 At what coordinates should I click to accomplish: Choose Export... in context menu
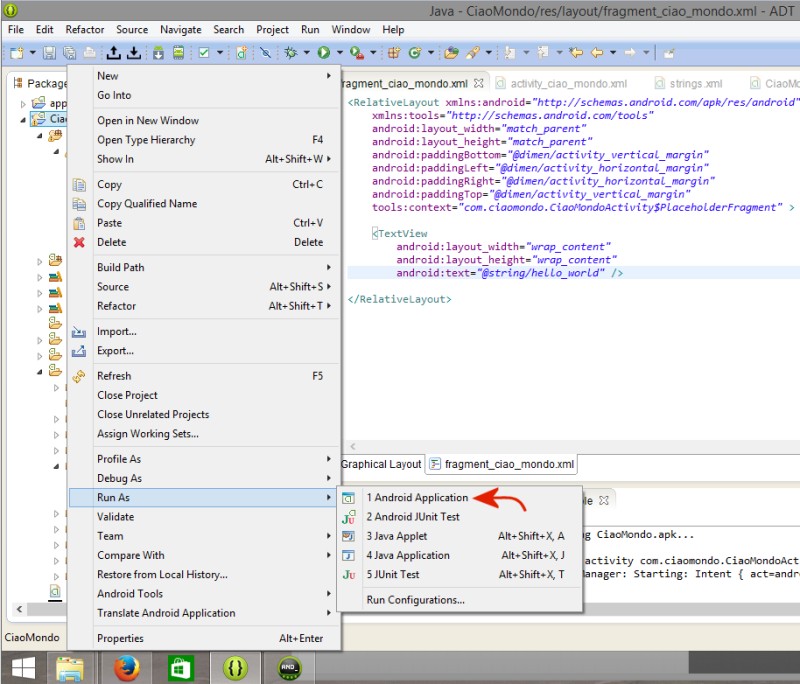204,350
